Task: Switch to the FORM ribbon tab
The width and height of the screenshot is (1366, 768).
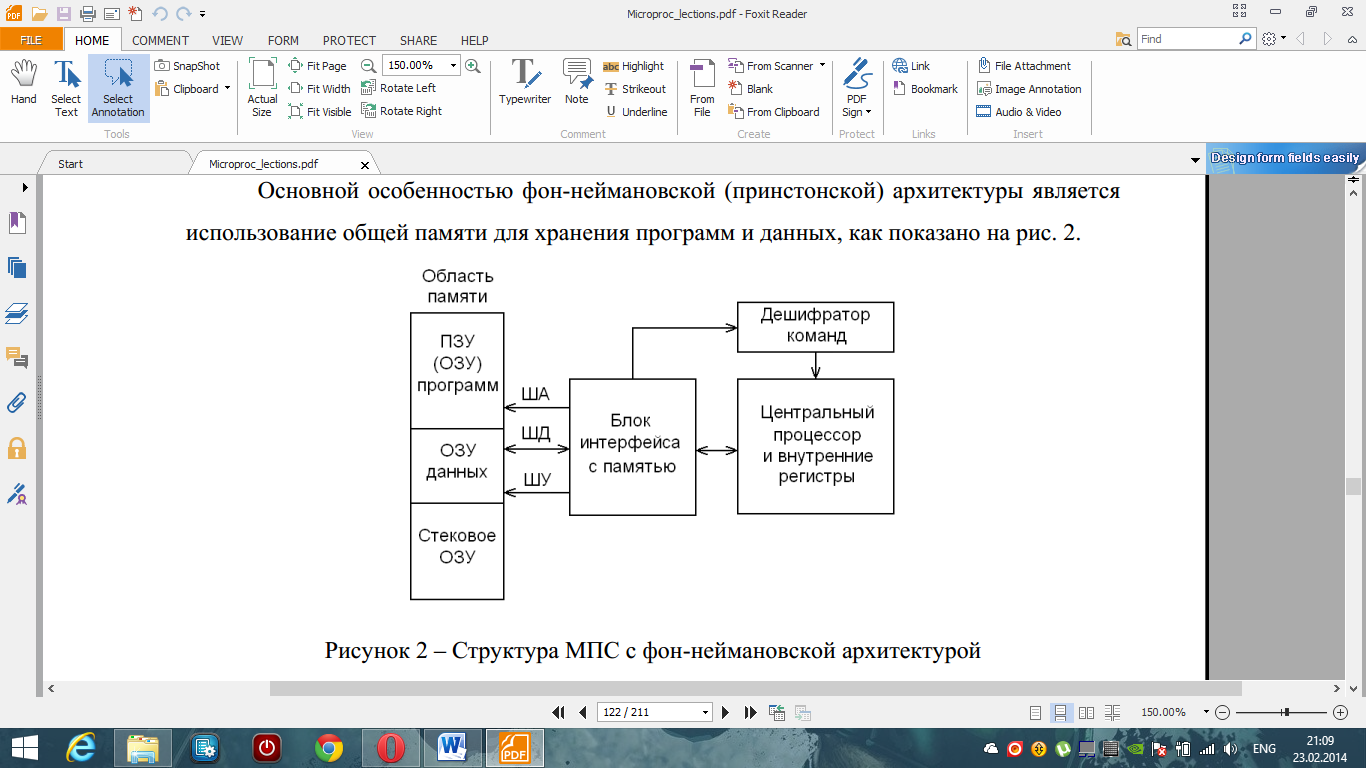Action: point(283,40)
